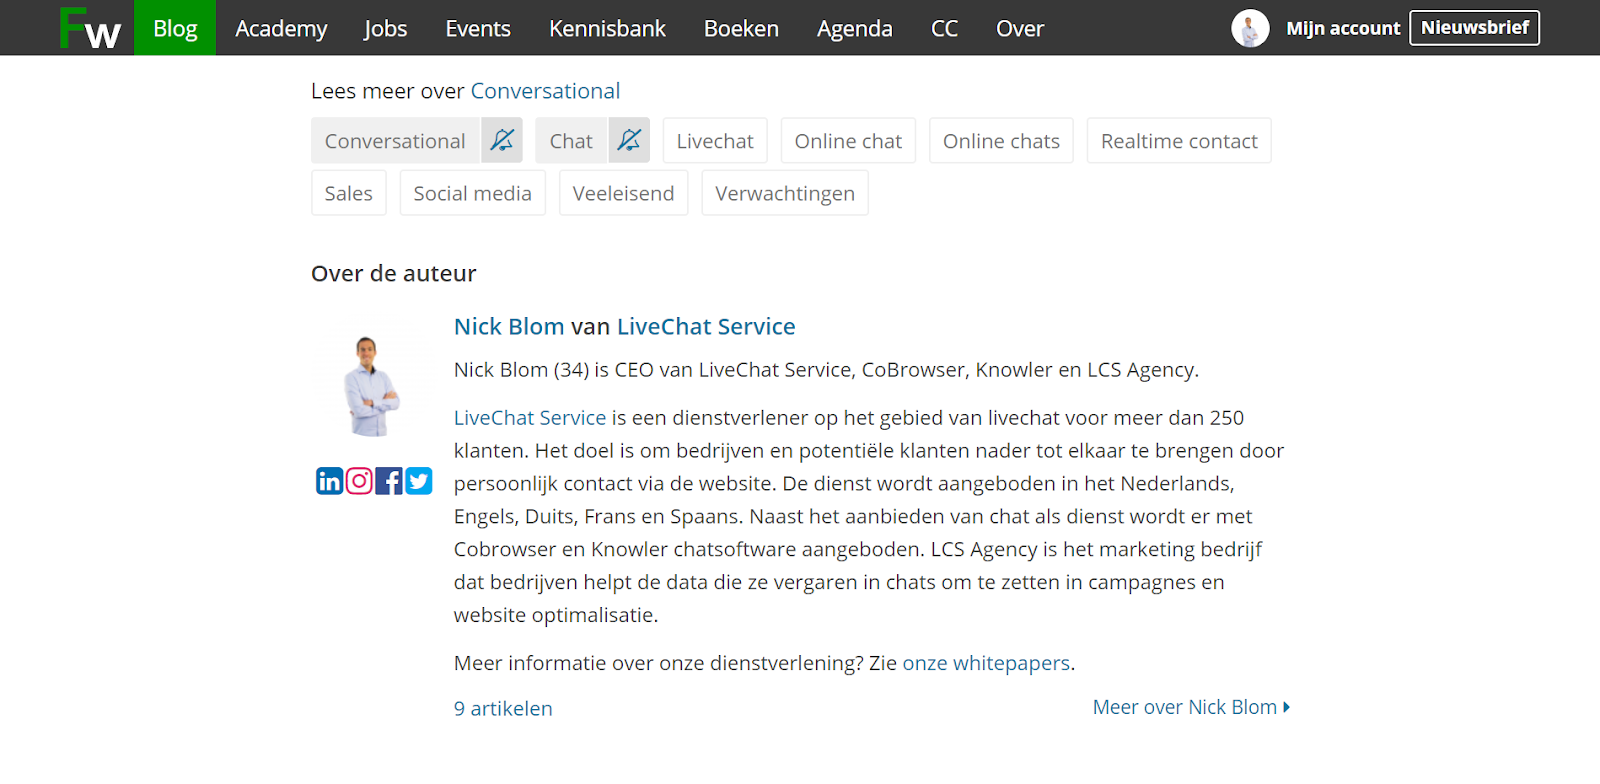The width and height of the screenshot is (1600, 784).
Task: Open the Blog menu item
Action: [x=175, y=28]
